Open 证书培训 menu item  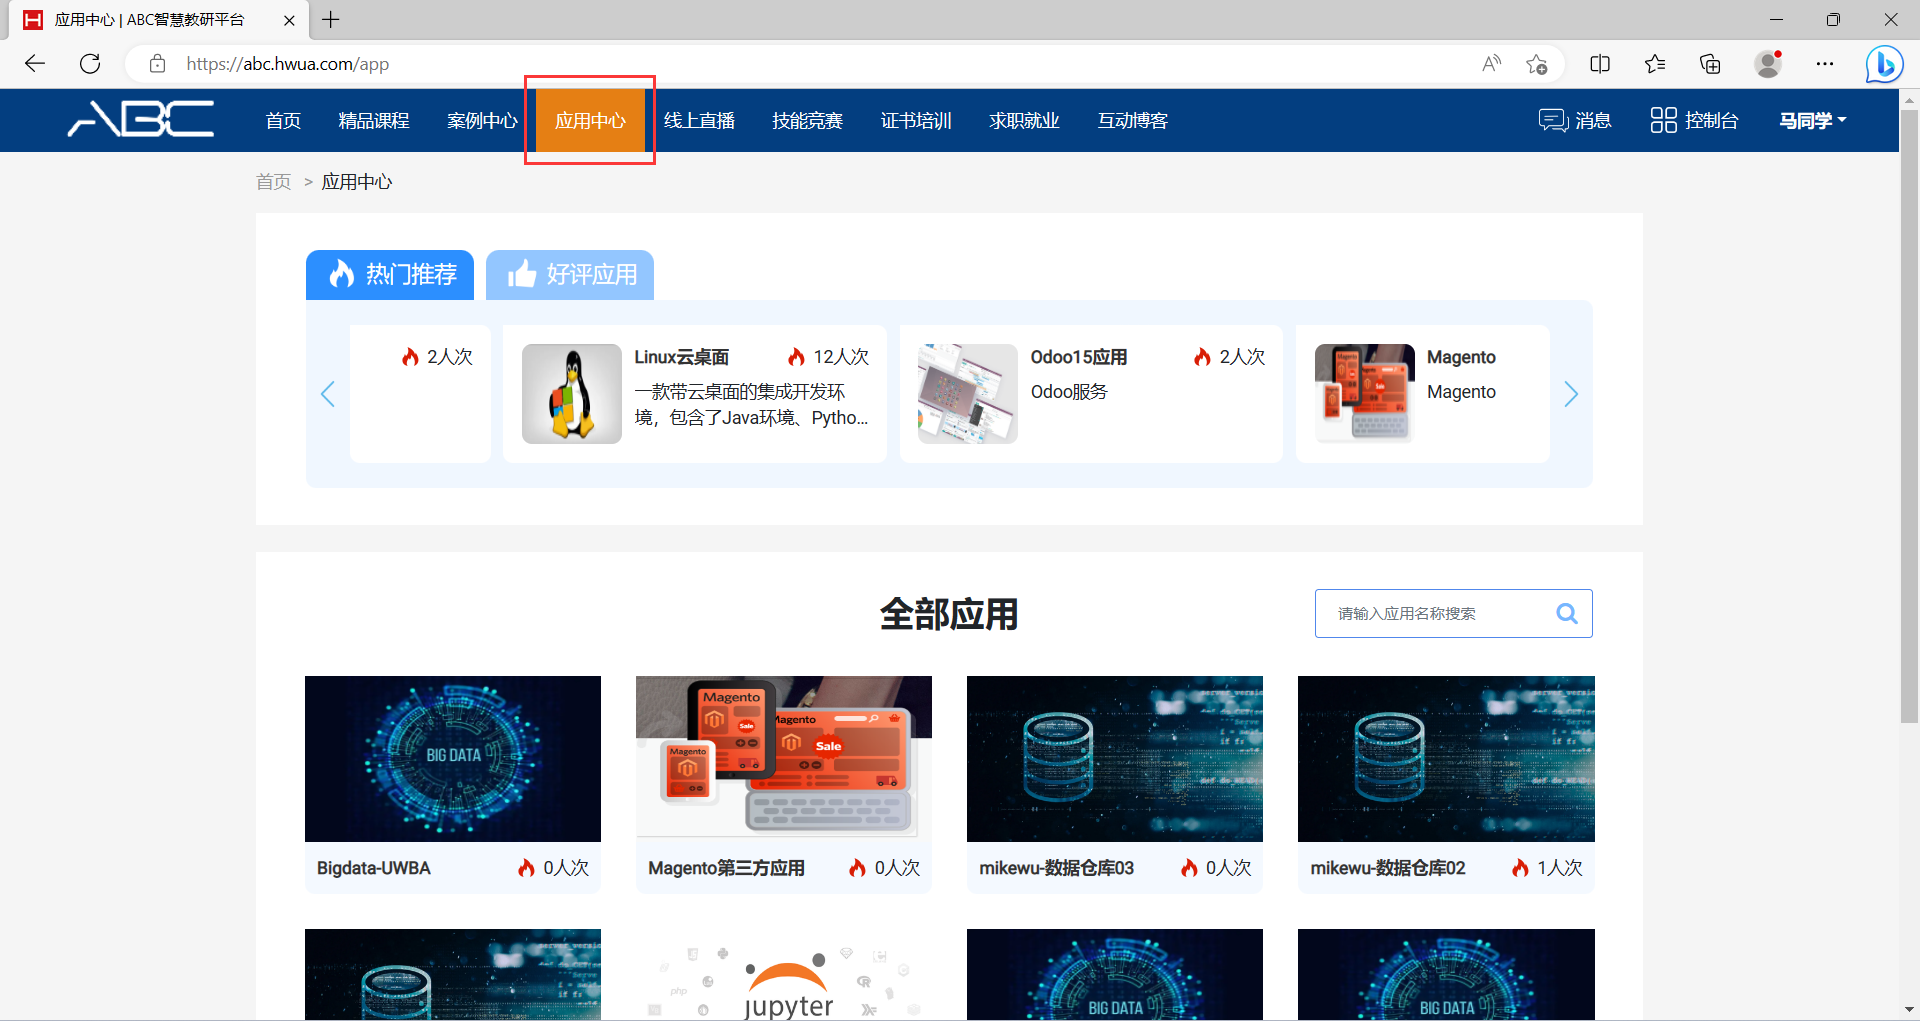pos(916,120)
